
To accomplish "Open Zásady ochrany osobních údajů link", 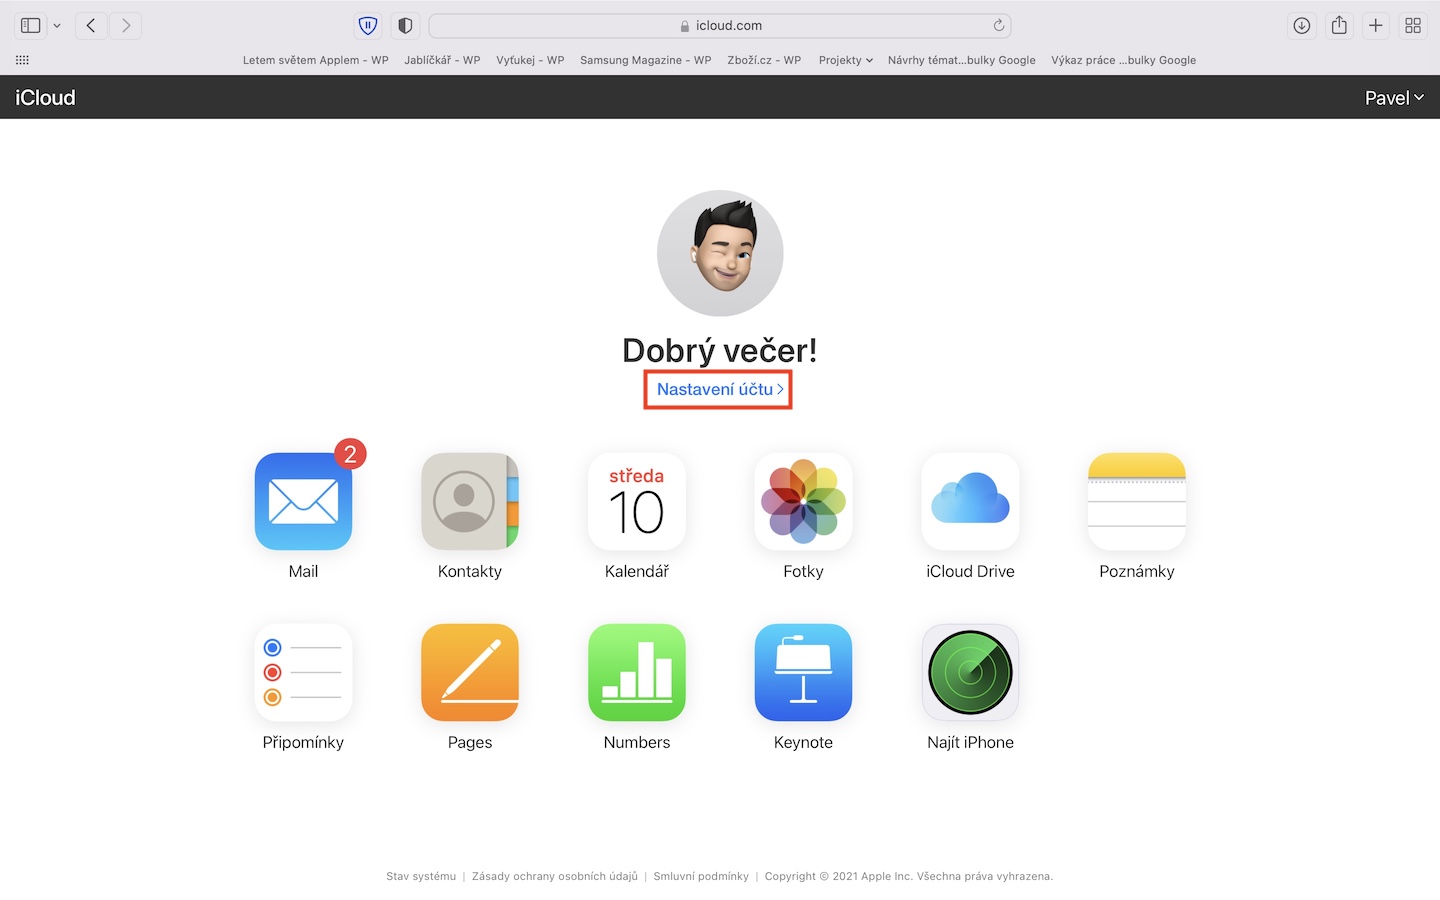I will click(x=555, y=876).
